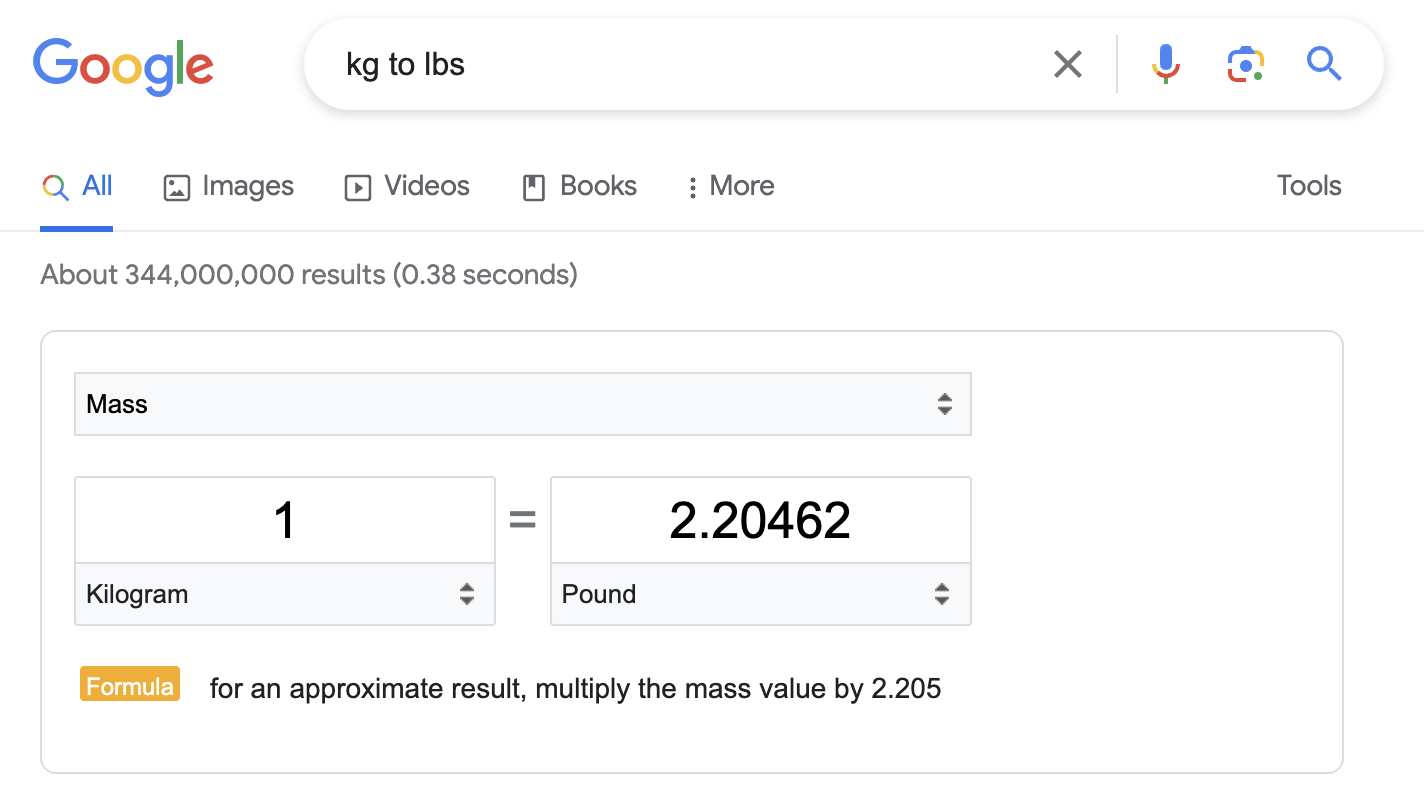Click the Google logo
Image resolution: width=1424 pixels, height=790 pixels.
click(x=123, y=66)
